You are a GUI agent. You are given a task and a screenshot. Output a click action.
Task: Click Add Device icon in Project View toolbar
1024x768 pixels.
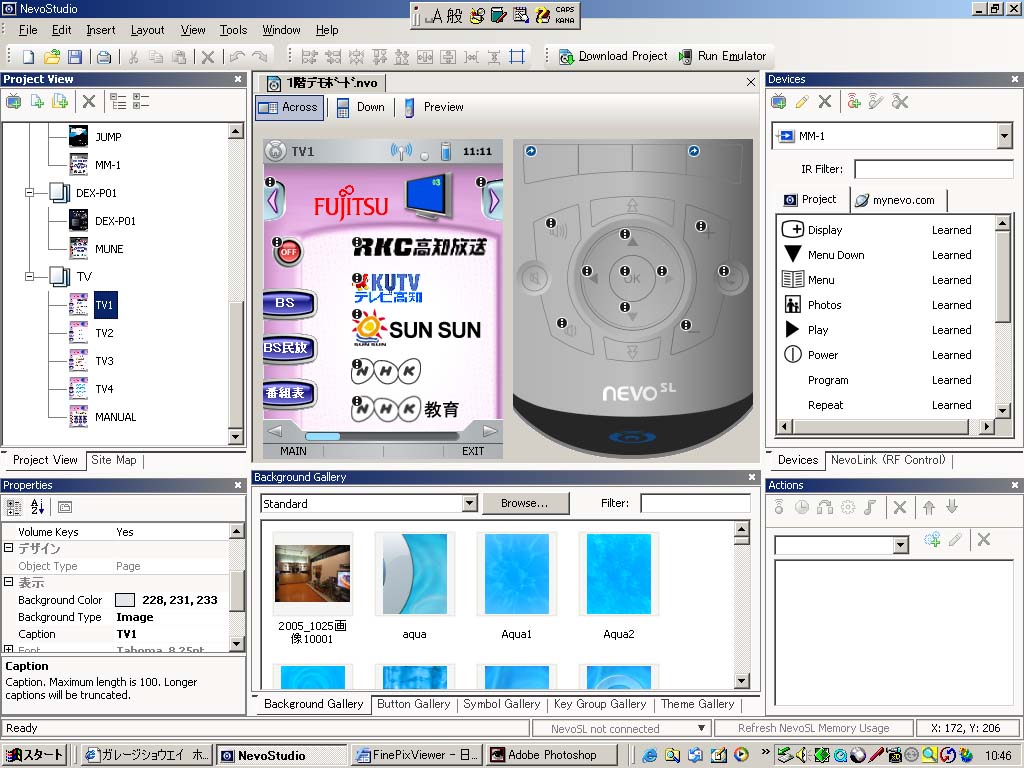(13, 101)
